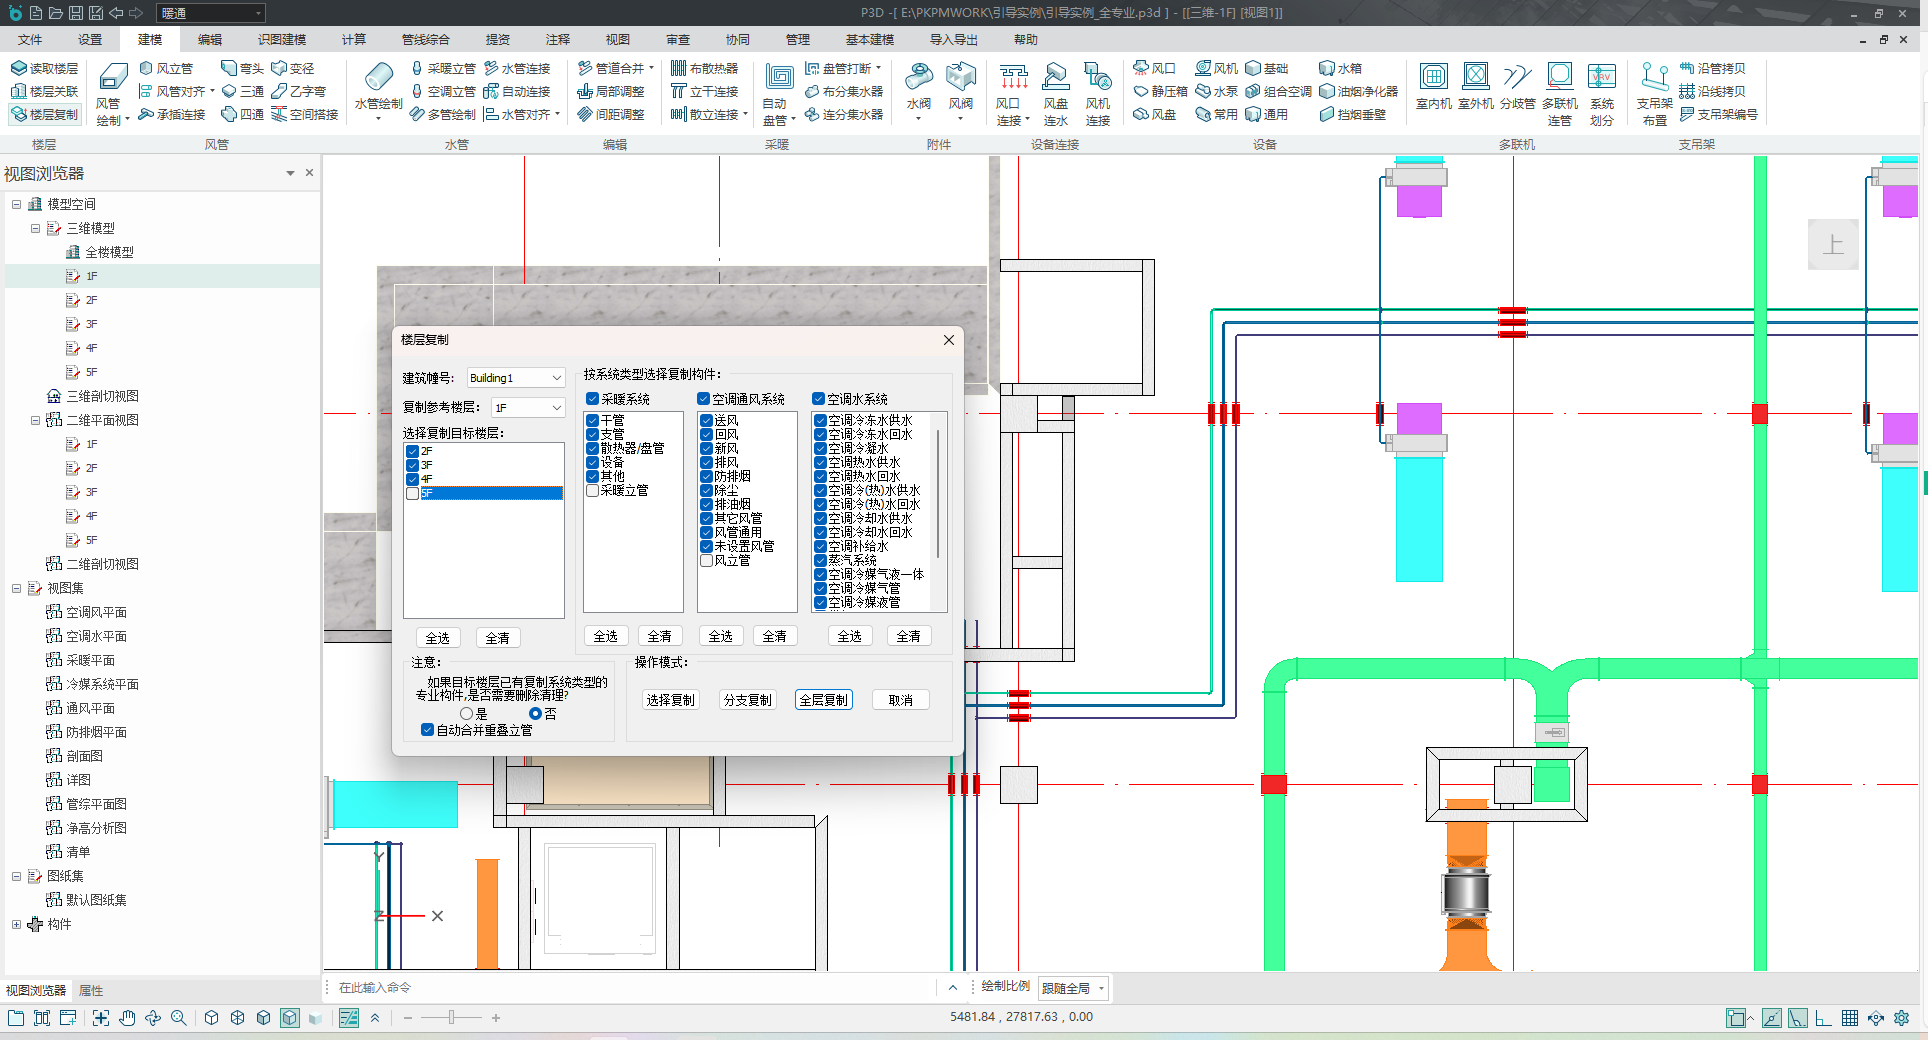Switch to the 管线综合 ribbon tab

tap(425, 40)
